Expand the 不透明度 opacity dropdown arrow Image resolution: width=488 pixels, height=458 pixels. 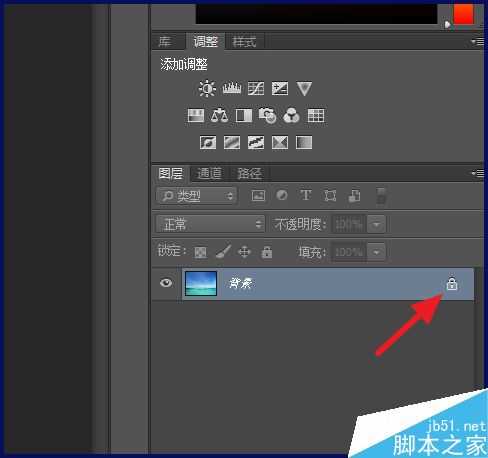(376, 224)
